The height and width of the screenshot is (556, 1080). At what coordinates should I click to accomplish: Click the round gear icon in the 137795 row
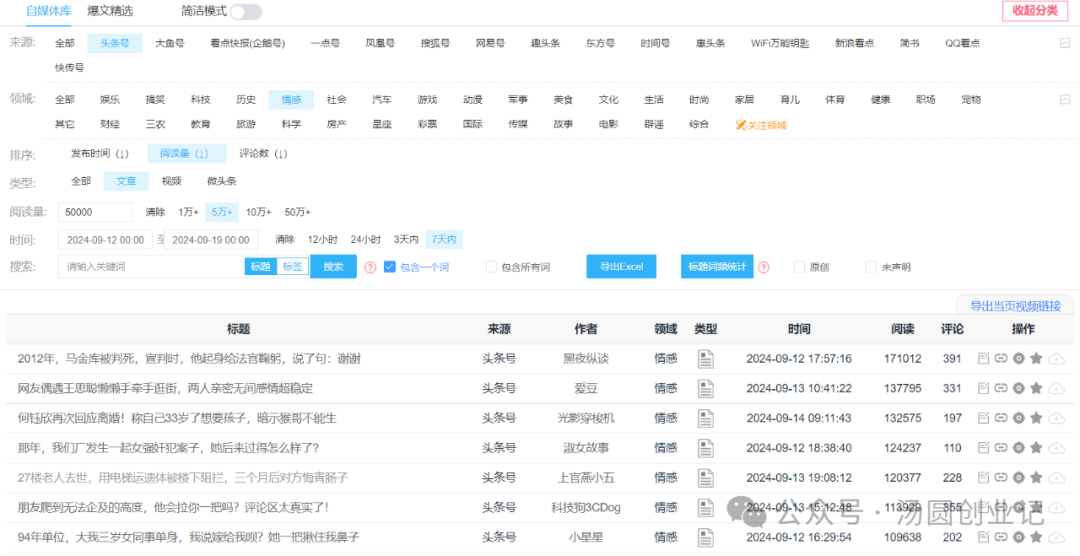pos(1019,388)
